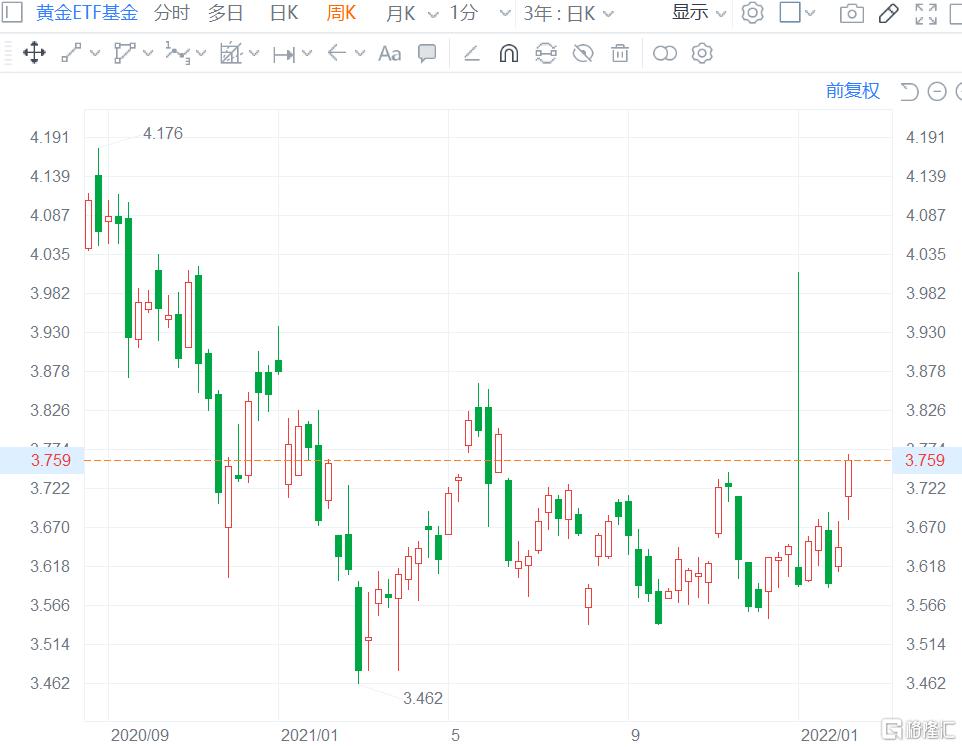Switch to the 分时 tab

coord(170,14)
